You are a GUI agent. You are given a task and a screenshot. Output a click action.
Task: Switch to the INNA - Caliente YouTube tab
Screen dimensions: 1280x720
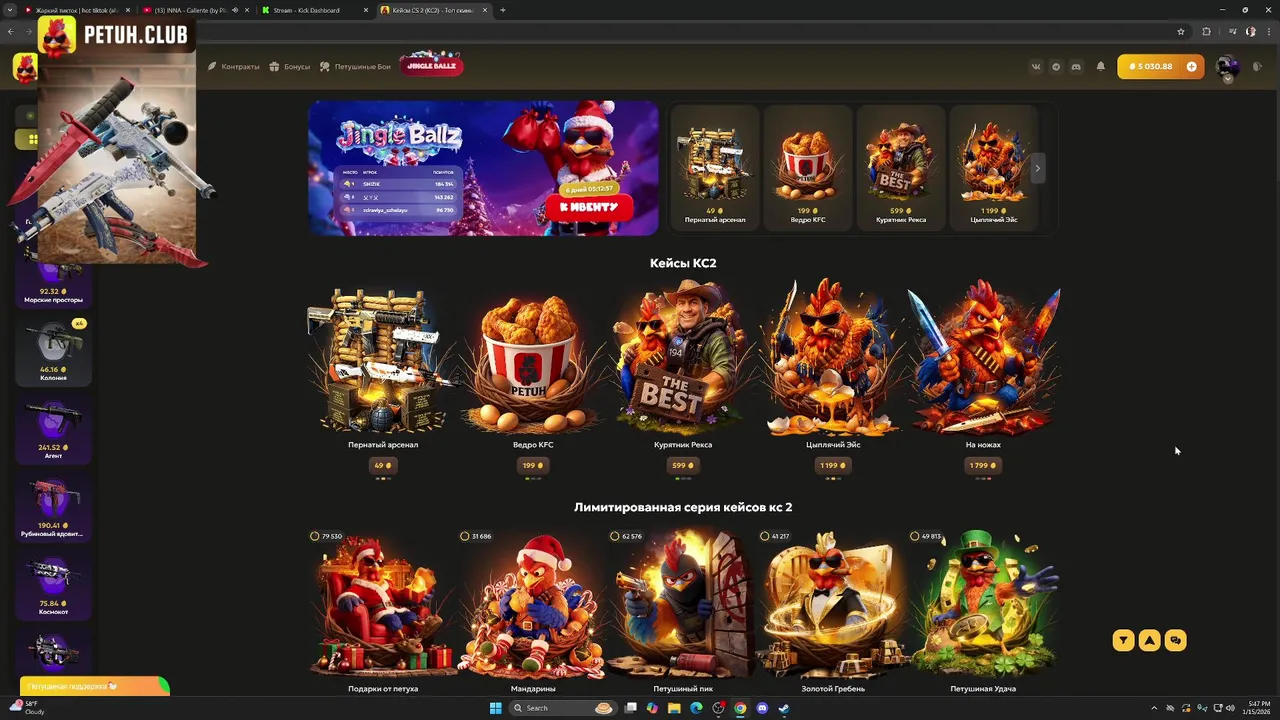pyautogui.click(x=195, y=10)
